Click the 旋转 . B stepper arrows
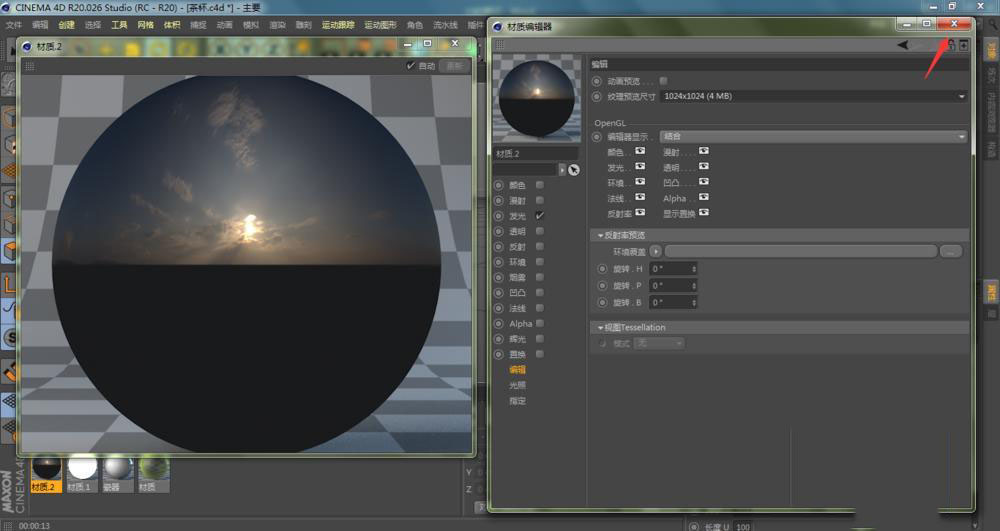Screen dimensions: 1000x531 pos(694,302)
